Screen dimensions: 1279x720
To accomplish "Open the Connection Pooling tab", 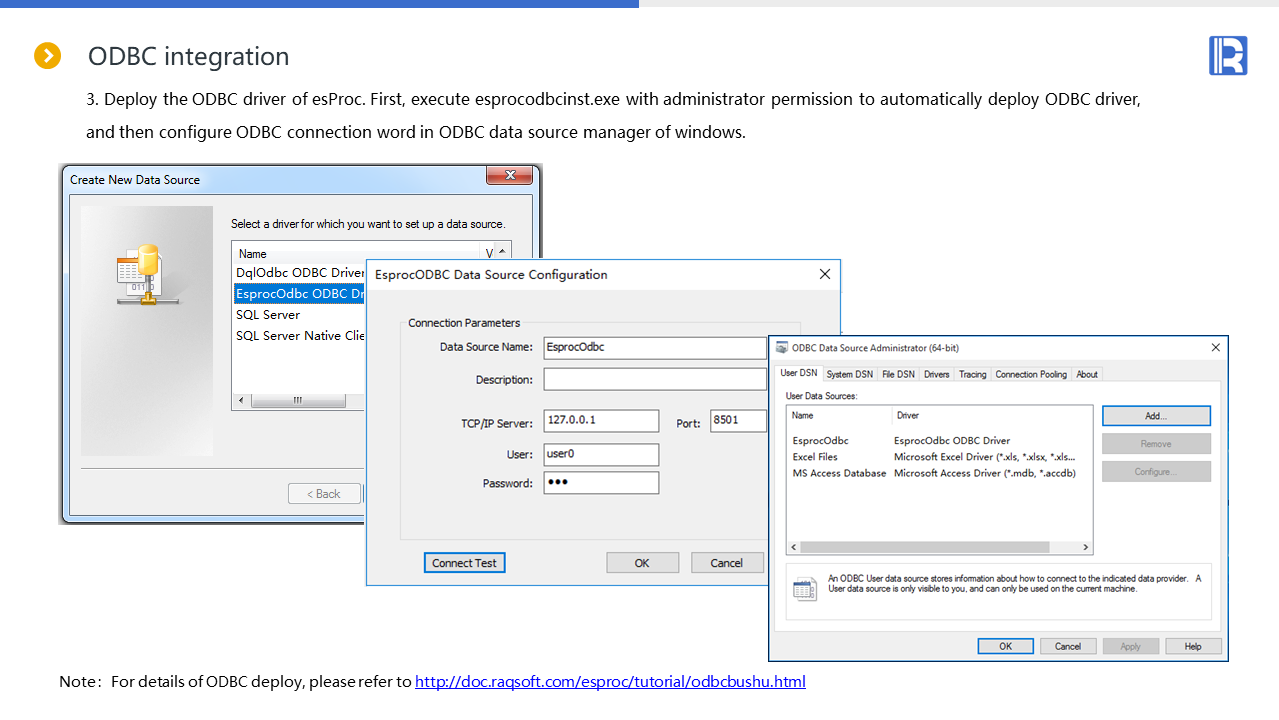I will 1031,374.
